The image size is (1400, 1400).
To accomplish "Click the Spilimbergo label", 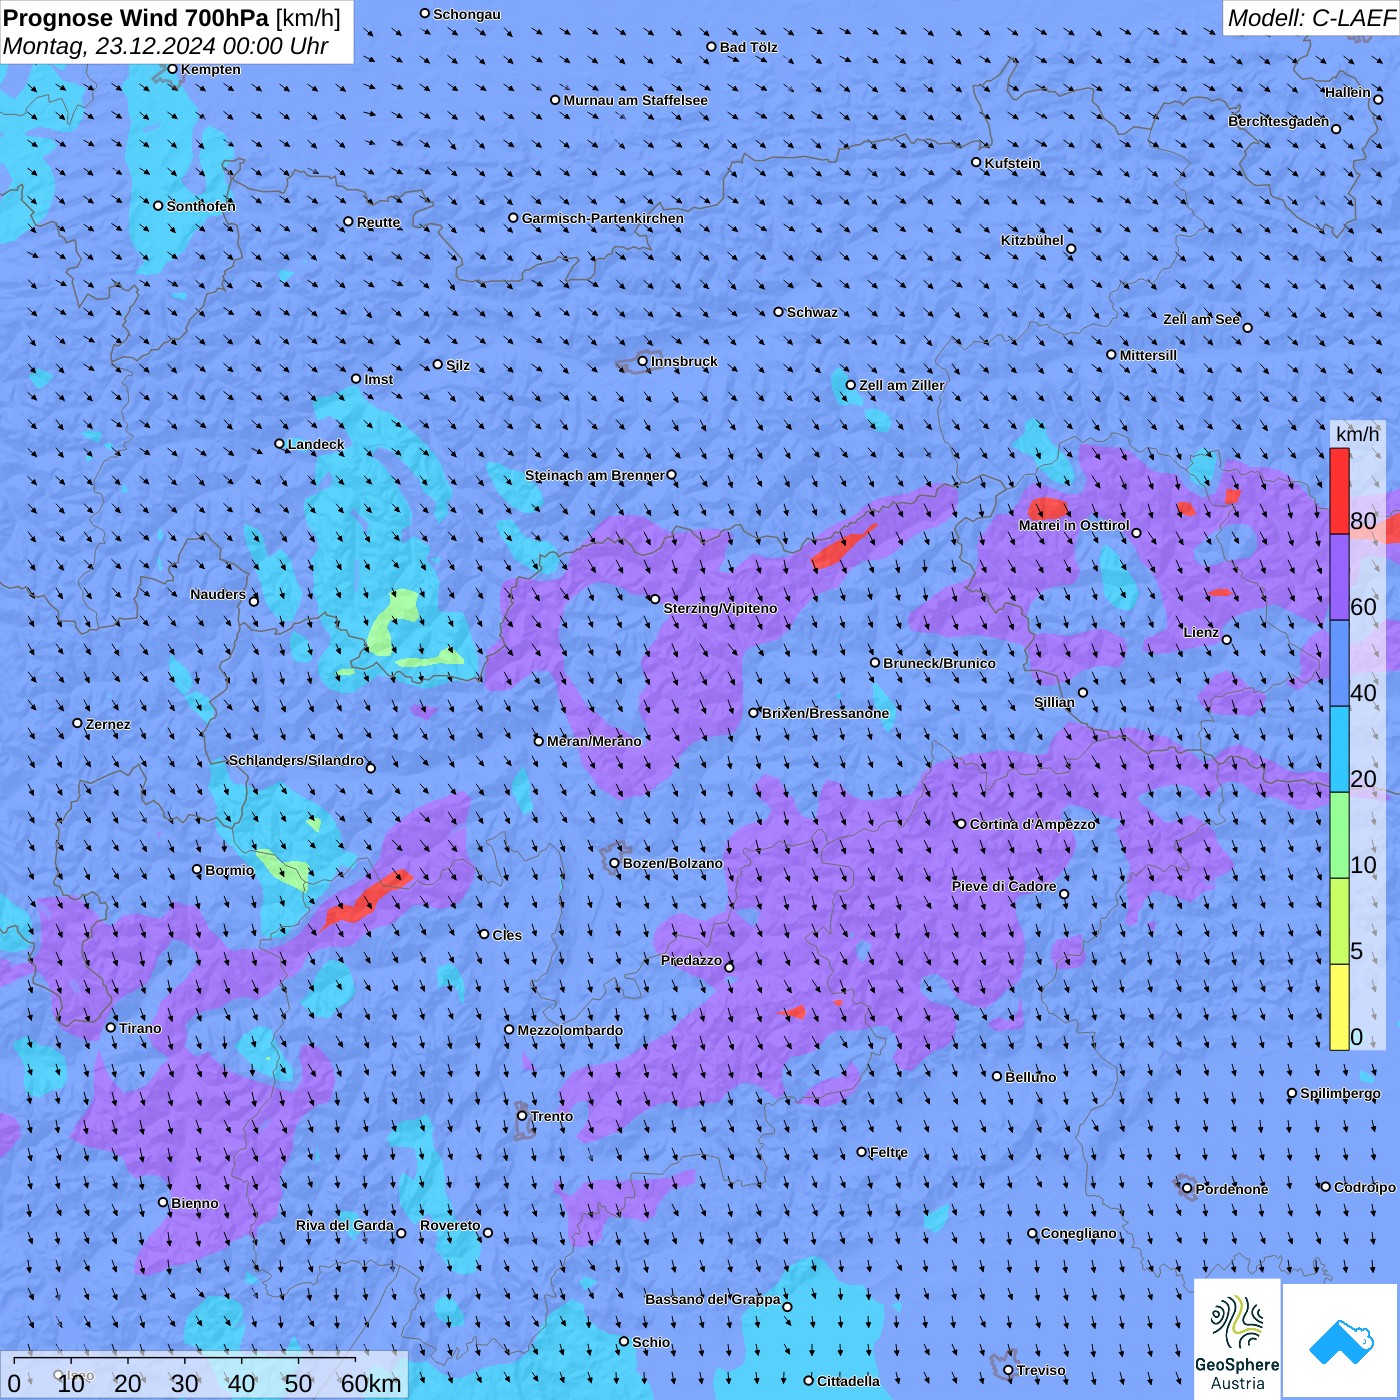I will [x=1340, y=1093].
